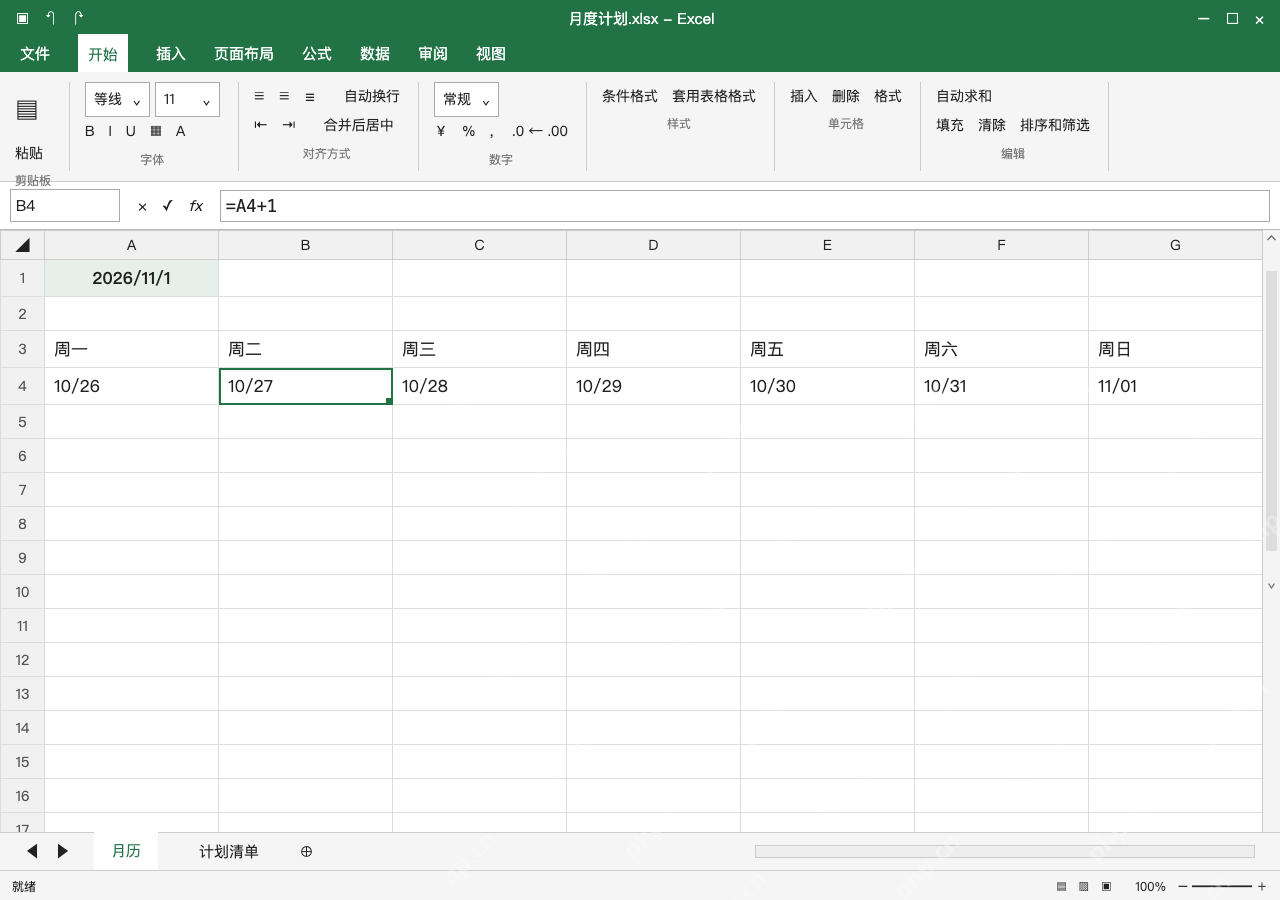Screen dimensions: 1280x900
Task: Toggle 自动换行 wrap text
Action: pyautogui.click(x=372, y=96)
